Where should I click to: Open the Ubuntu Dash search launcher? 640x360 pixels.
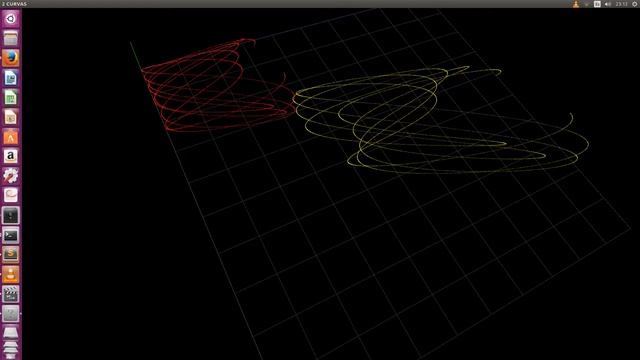11,19
